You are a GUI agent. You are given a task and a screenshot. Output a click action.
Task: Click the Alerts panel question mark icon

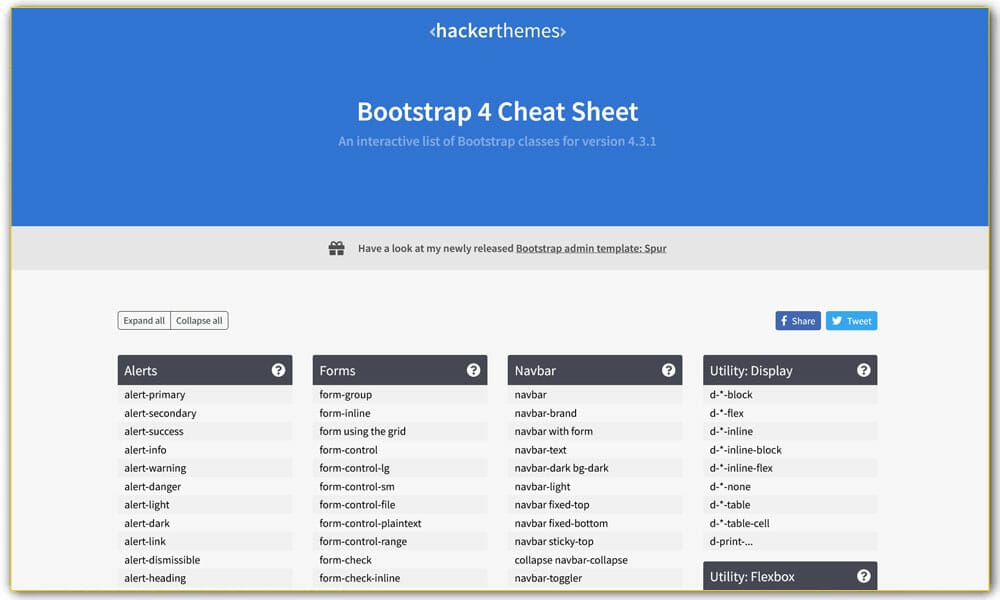pyautogui.click(x=279, y=370)
